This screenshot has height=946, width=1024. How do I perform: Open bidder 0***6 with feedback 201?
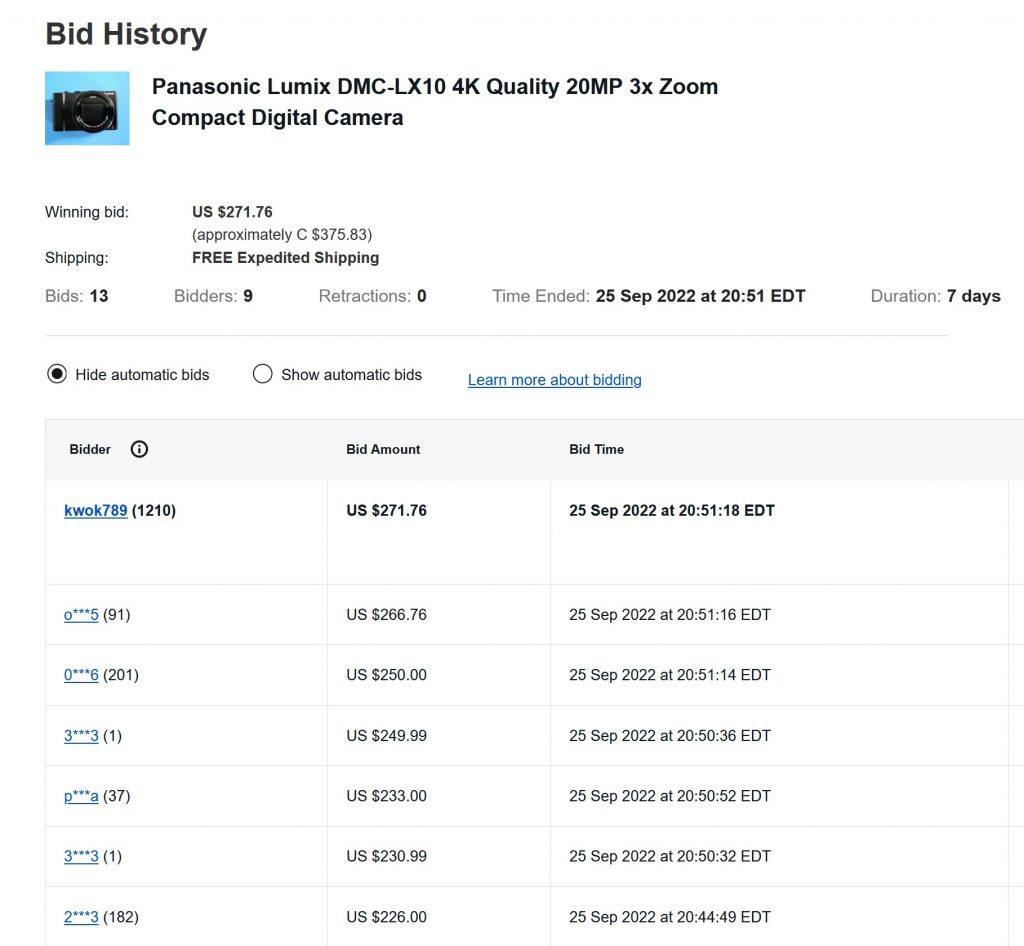81,675
